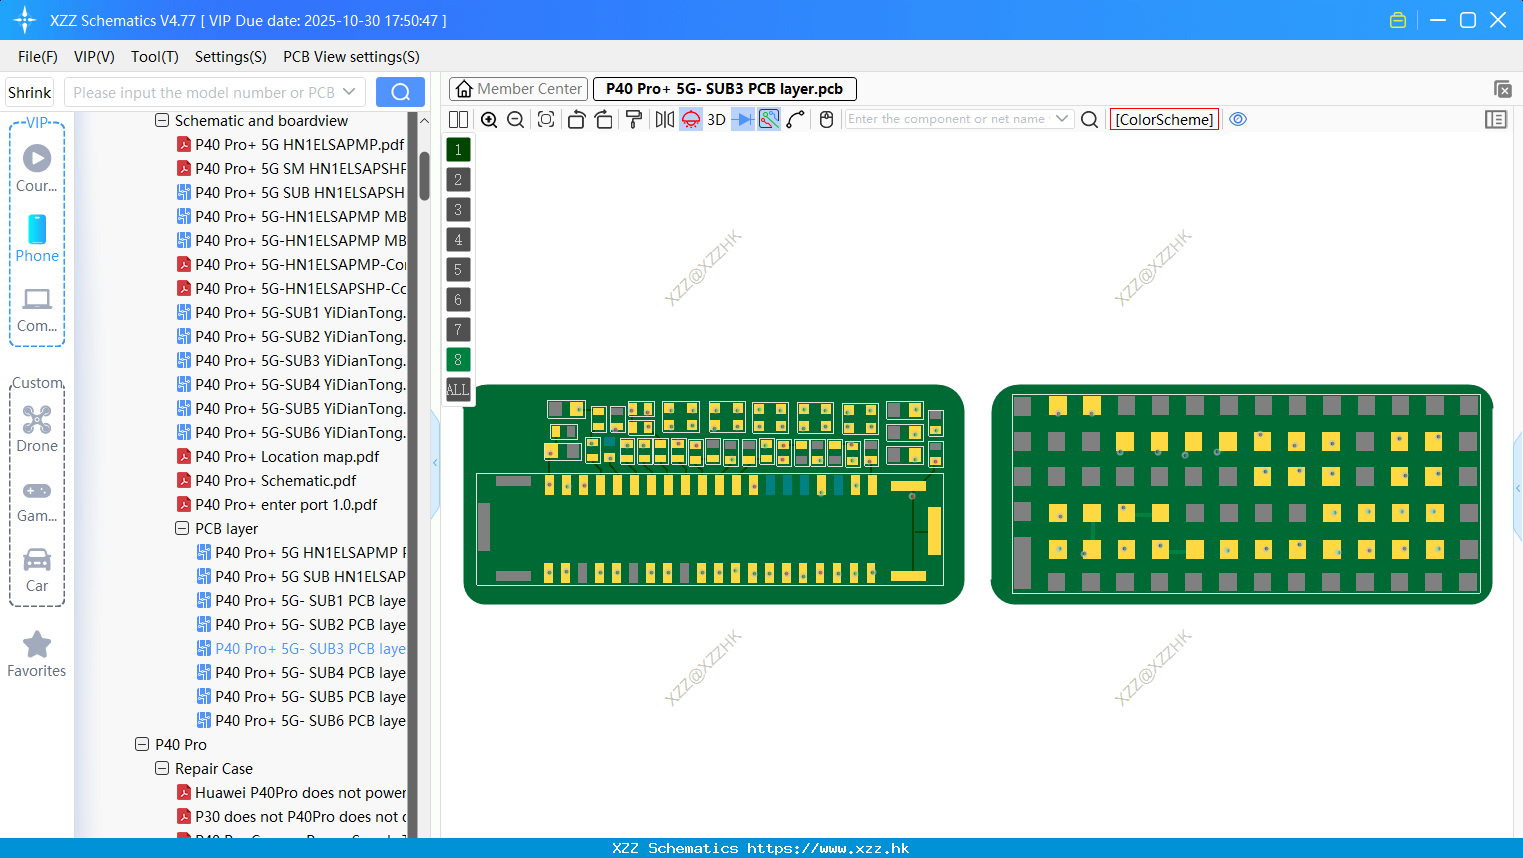The height and width of the screenshot is (858, 1523).
Task: Open the component or net name dropdown arrow
Action: pyautogui.click(x=1062, y=119)
